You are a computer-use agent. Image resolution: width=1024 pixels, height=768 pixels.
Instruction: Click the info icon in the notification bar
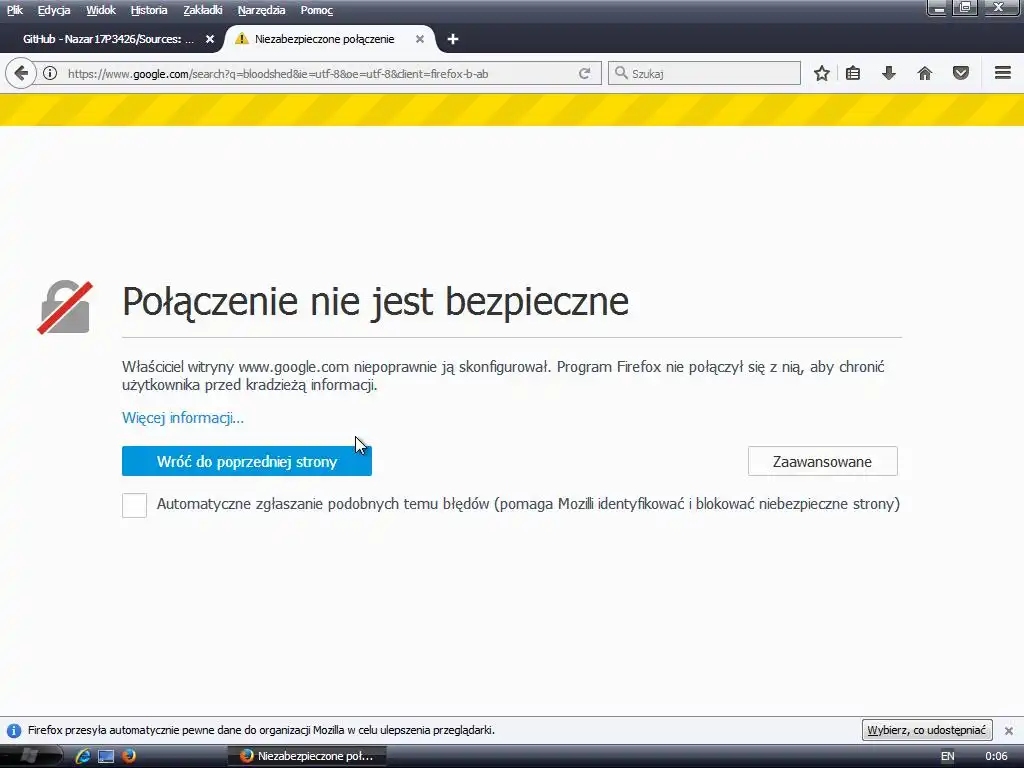click(x=14, y=730)
